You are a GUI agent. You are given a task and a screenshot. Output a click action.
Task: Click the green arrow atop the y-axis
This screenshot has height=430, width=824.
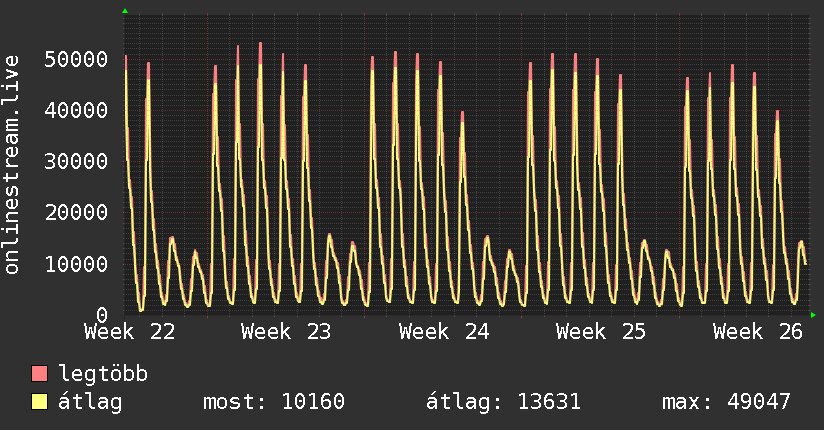pyautogui.click(x=125, y=11)
